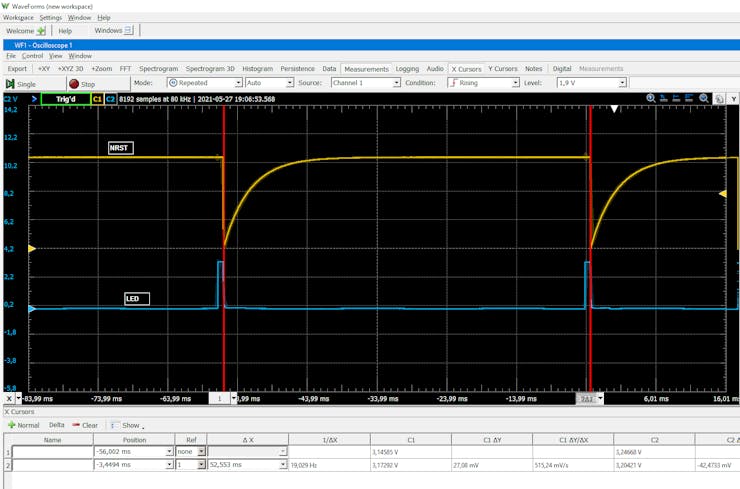Click the zoom magnifier icon above plot
This screenshot has width=740, height=489.
tap(651, 99)
